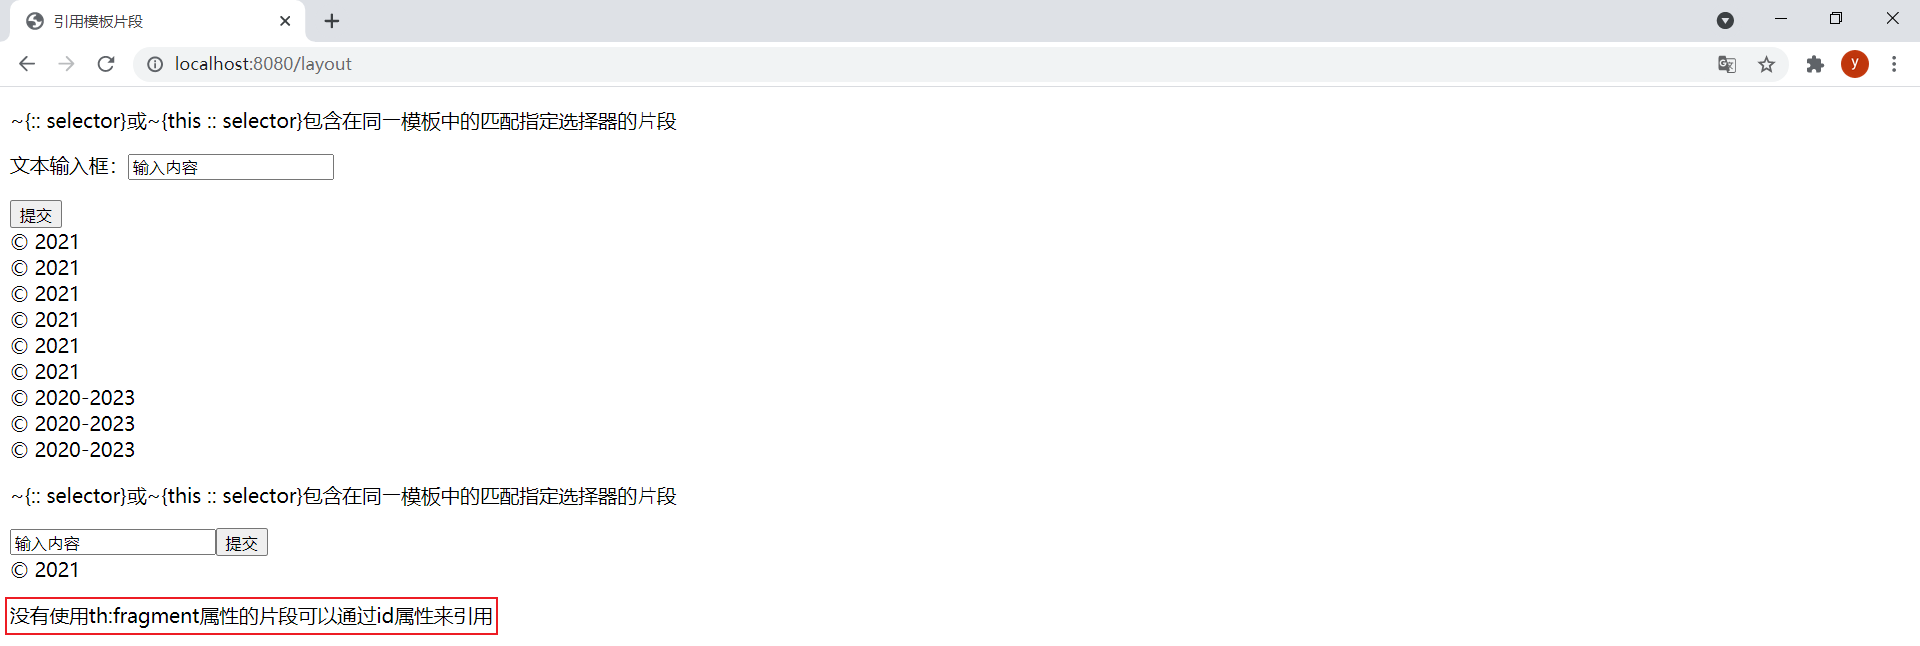
Task: Reload the localhost page
Action: coord(106,64)
